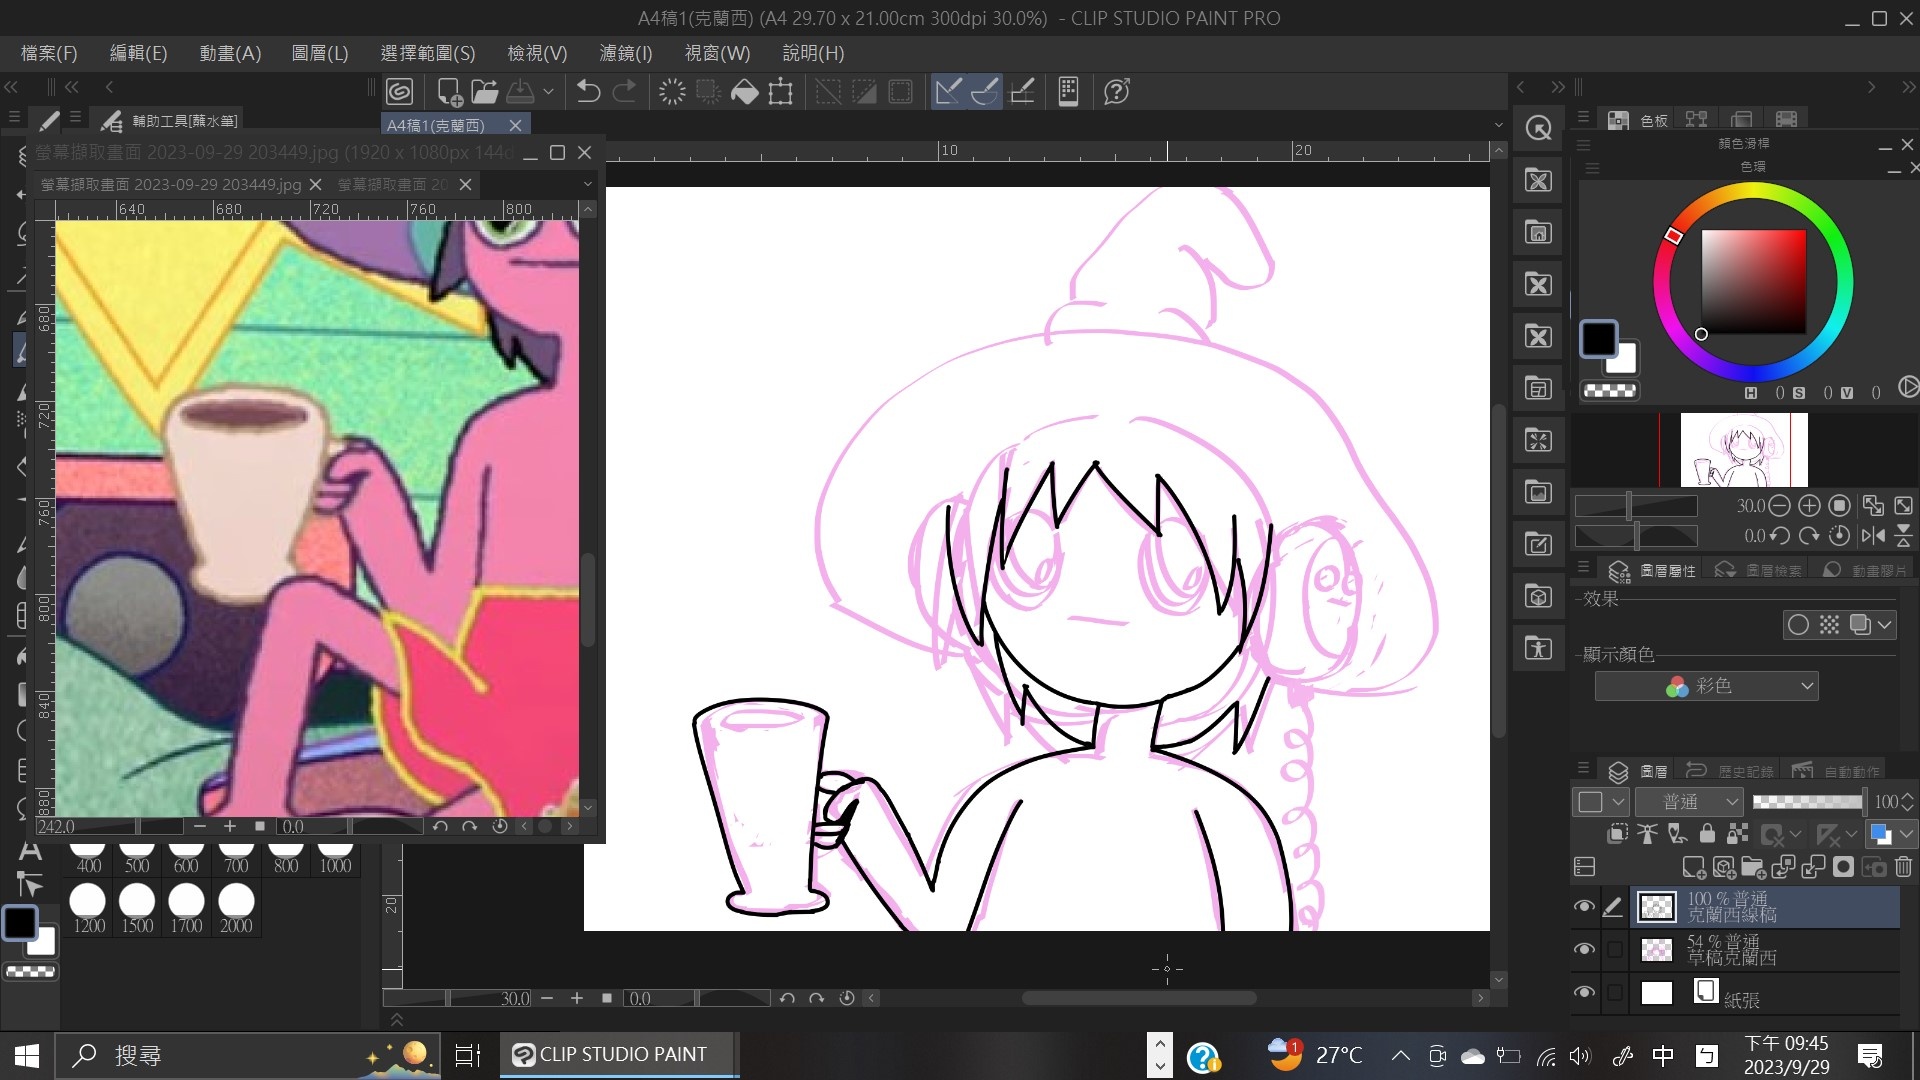Open layer color dropdown with blue square

coord(1892,834)
